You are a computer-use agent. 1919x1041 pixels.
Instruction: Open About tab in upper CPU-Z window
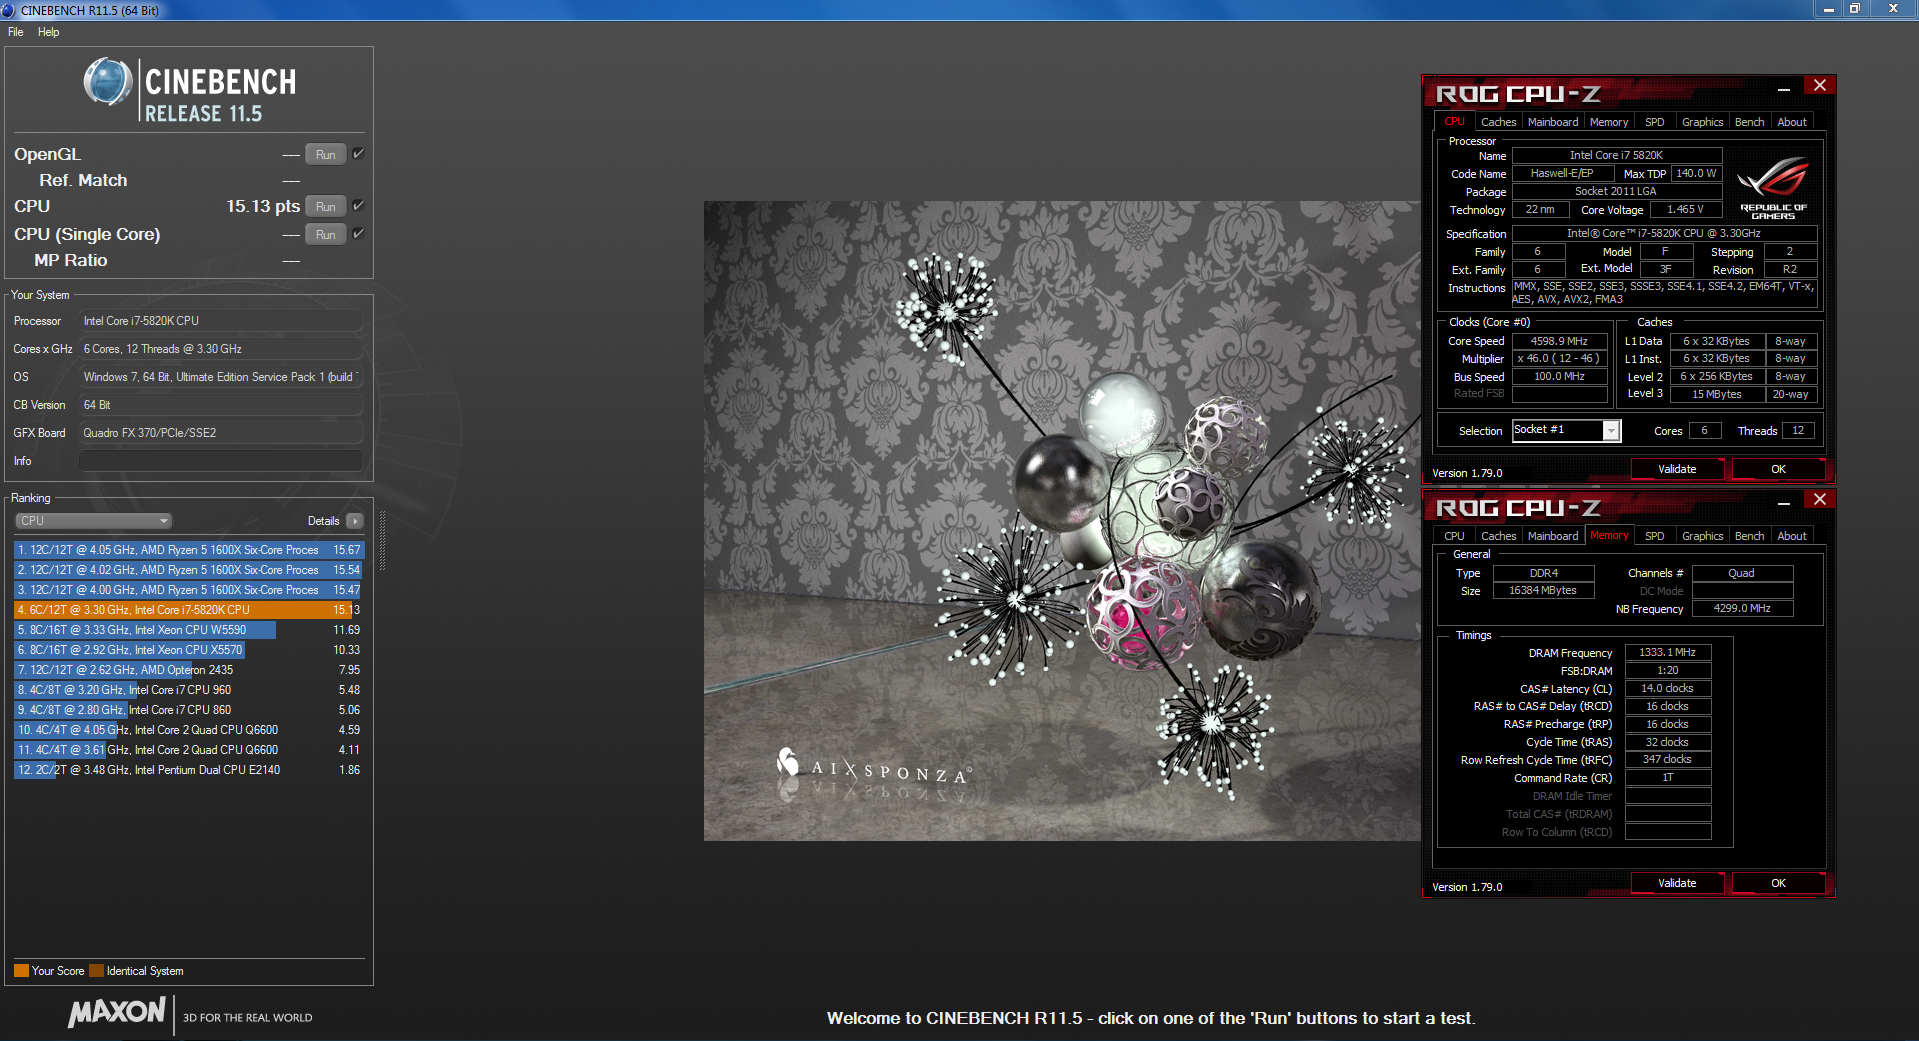pyautogui.click(x=1792, y=122)
